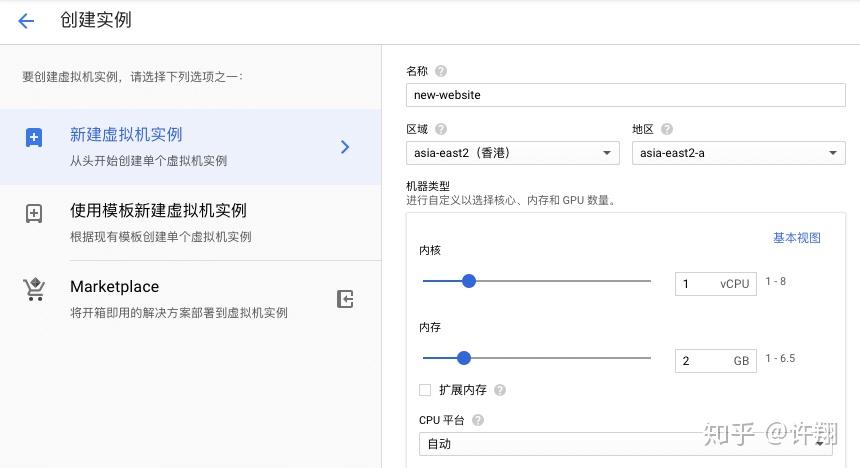This screenshot has height=468, width=860.
Task: Expand the CPU 平台 自动 dropdown
Action: pyautogui.click(x=625, y=443)
